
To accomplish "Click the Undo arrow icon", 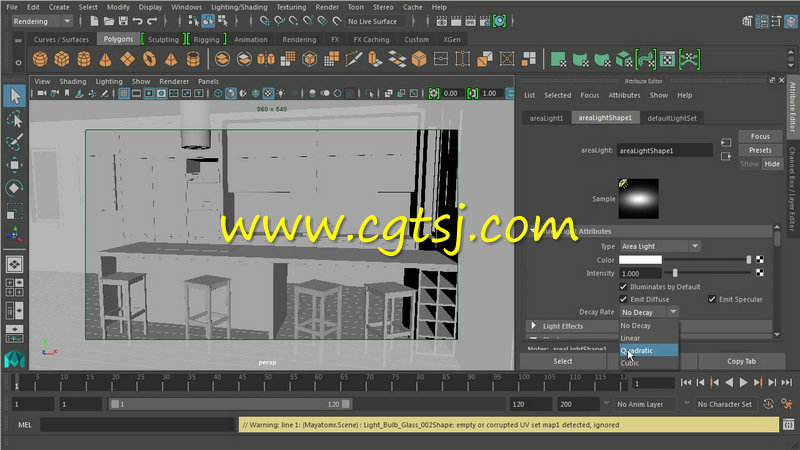I will [137, 21].
